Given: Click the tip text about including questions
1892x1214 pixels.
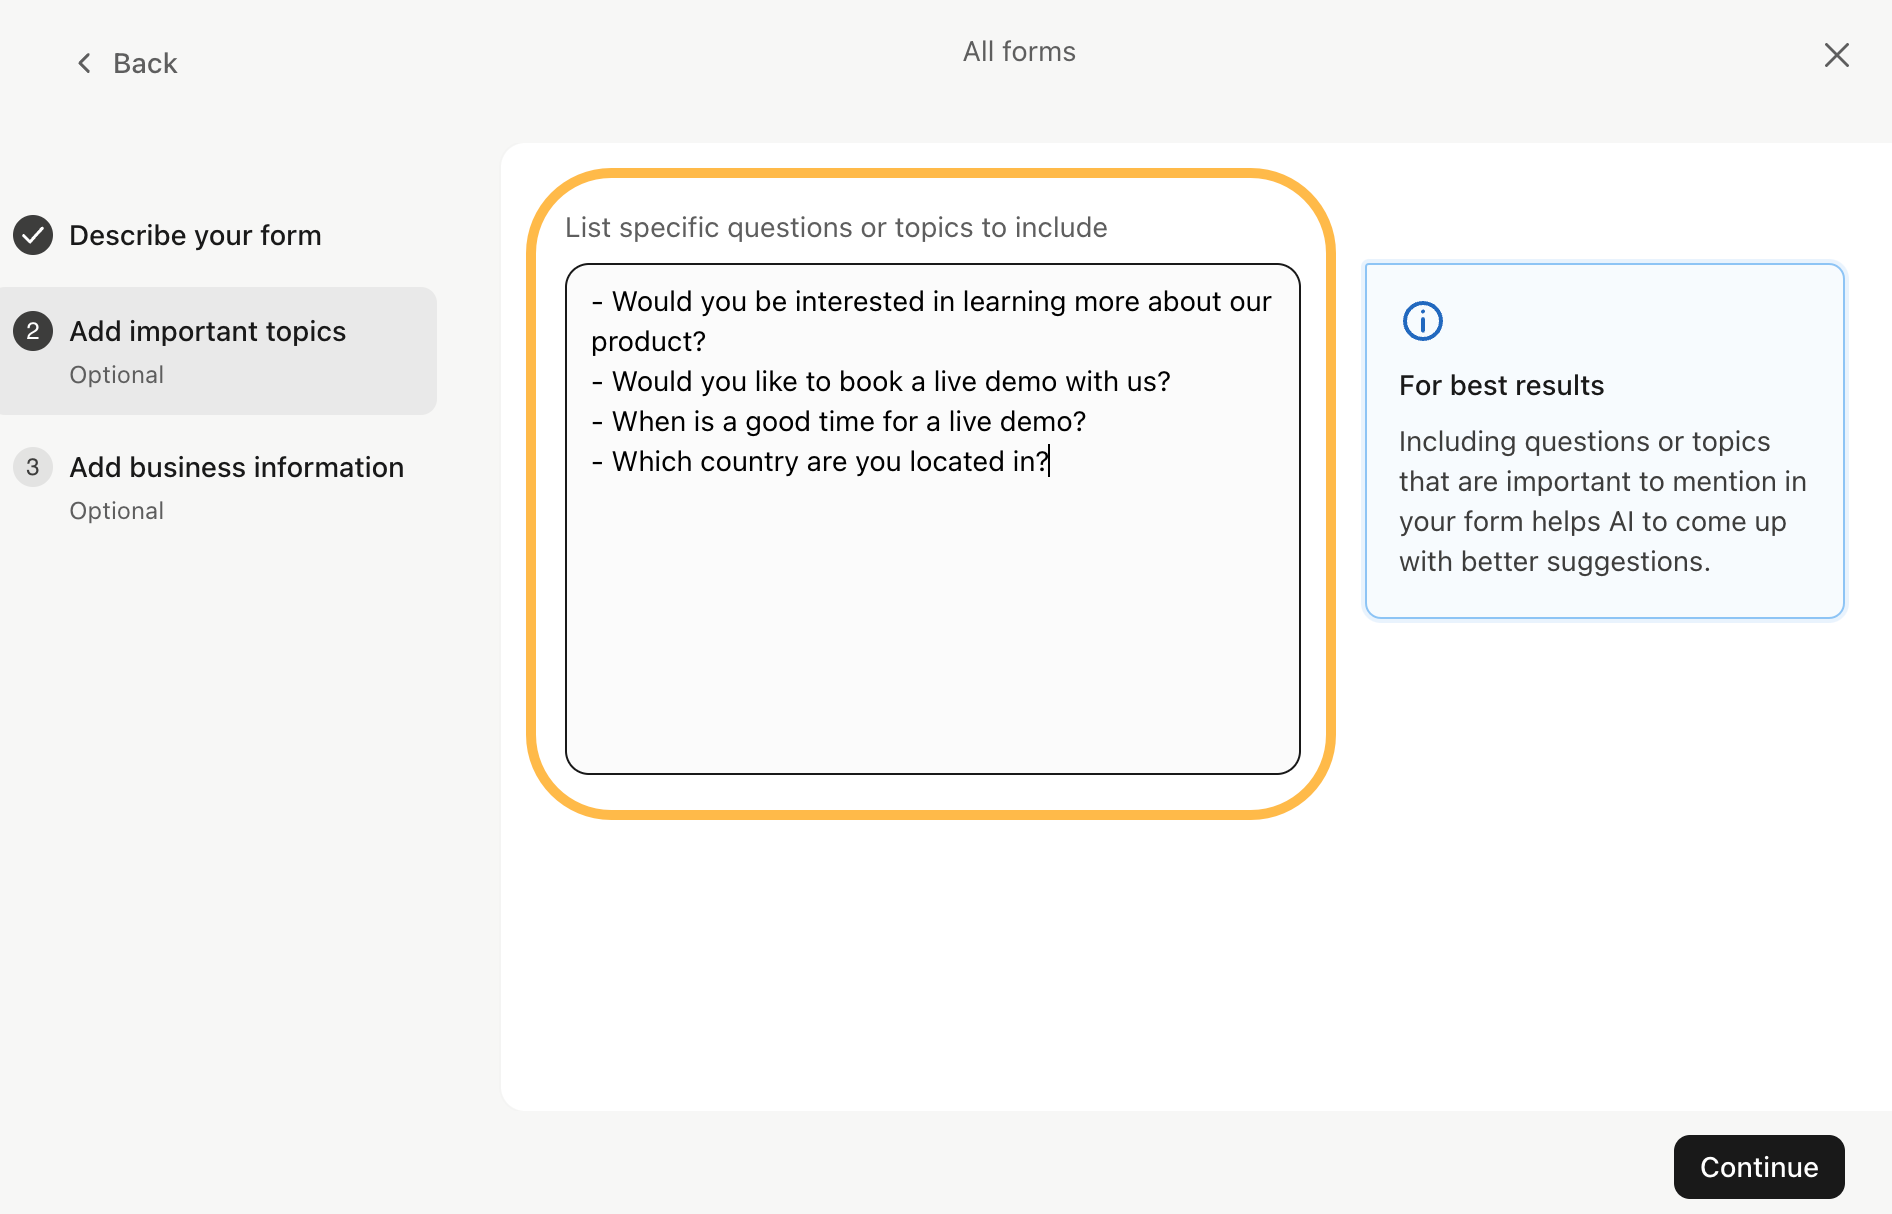Looking at the screenshot, I should pos(1602,502).
